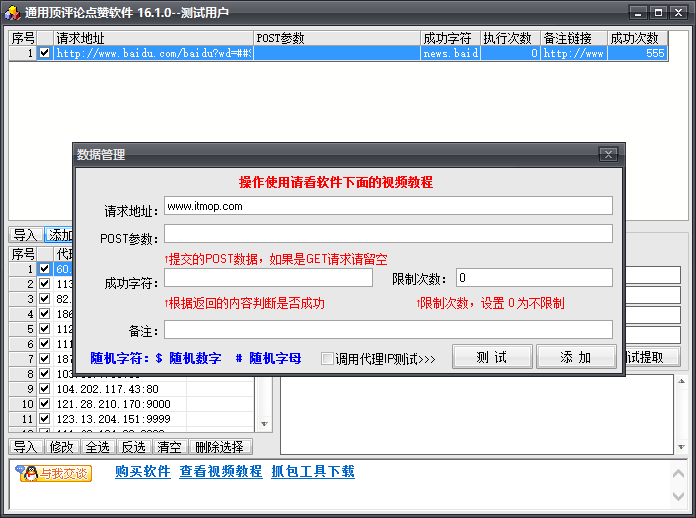Uncheck proxy row 2 checkbox
696x518 pixels.
[x=44, y=284]
